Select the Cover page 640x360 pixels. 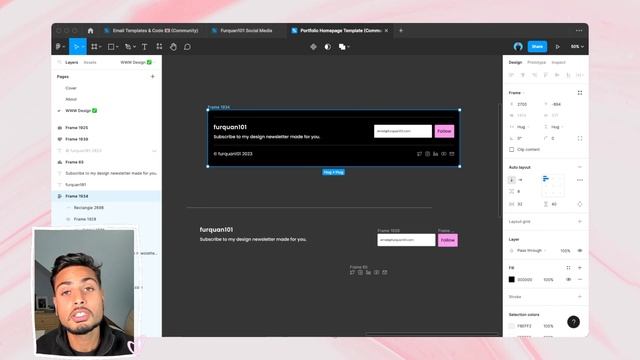coord(71,88)
